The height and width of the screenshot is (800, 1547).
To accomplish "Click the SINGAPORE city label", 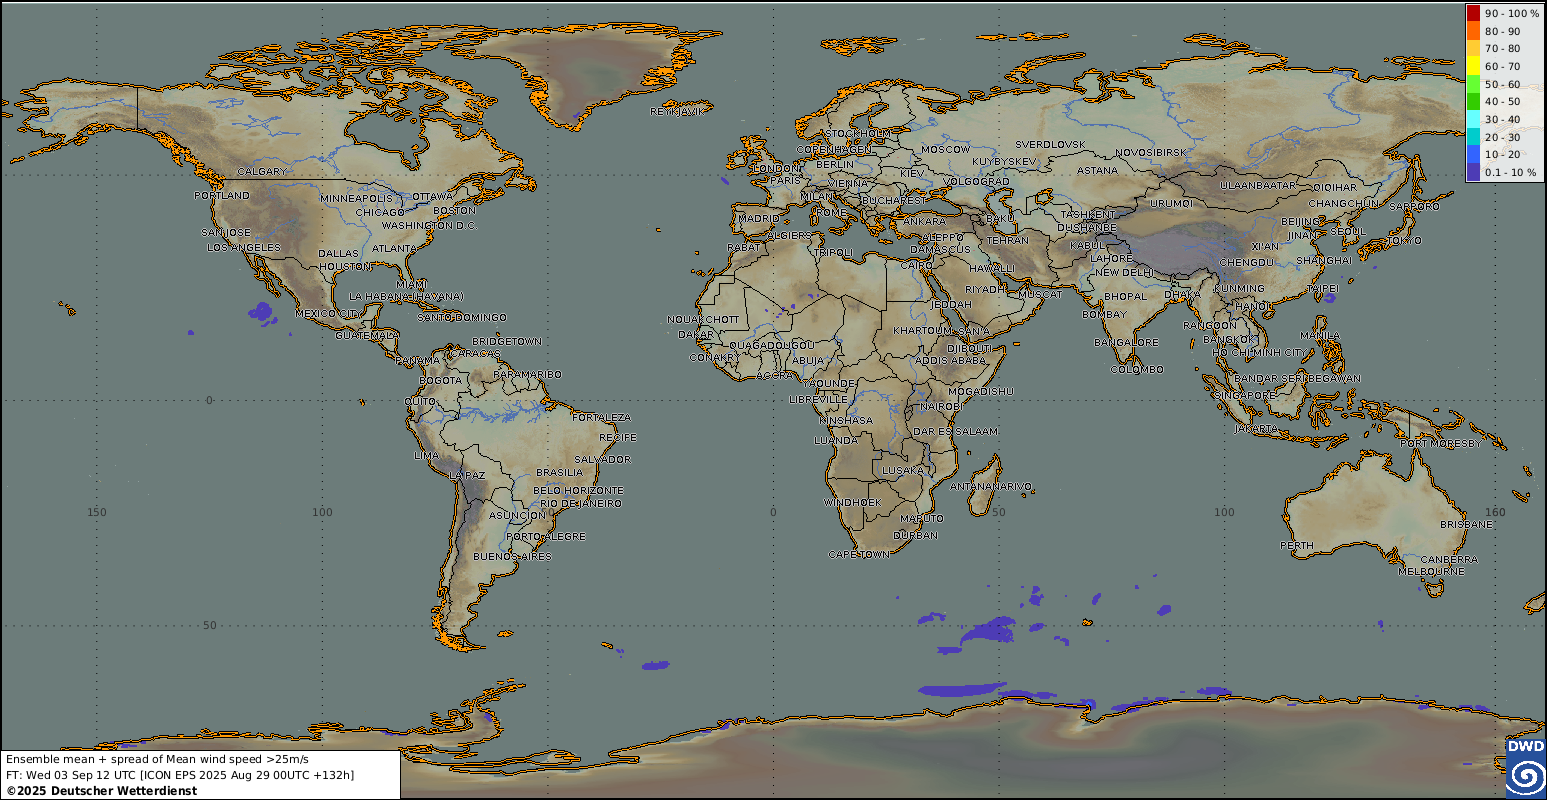I will click(1244, 395).
